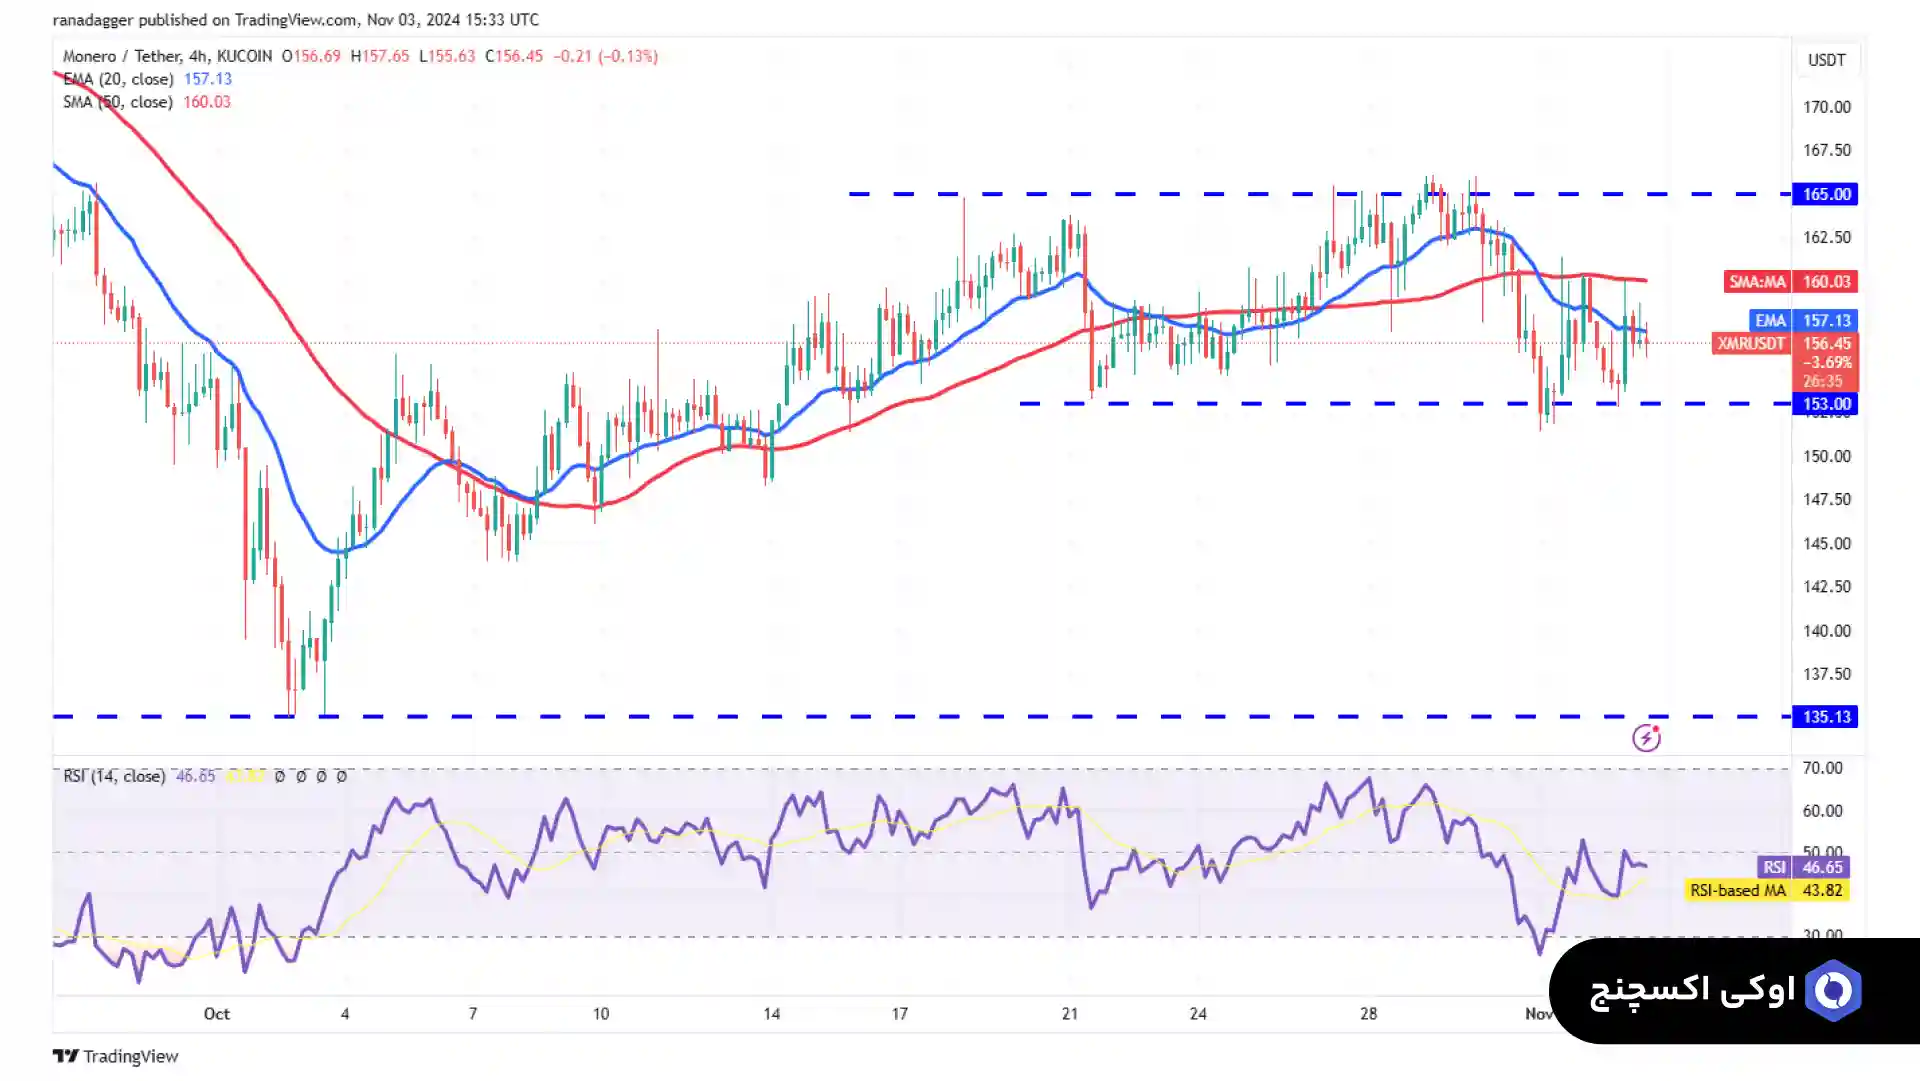Screen dimensions: 1920x1081
Task: Click the 17 date label on time axis
Action: click(900, 1014)
